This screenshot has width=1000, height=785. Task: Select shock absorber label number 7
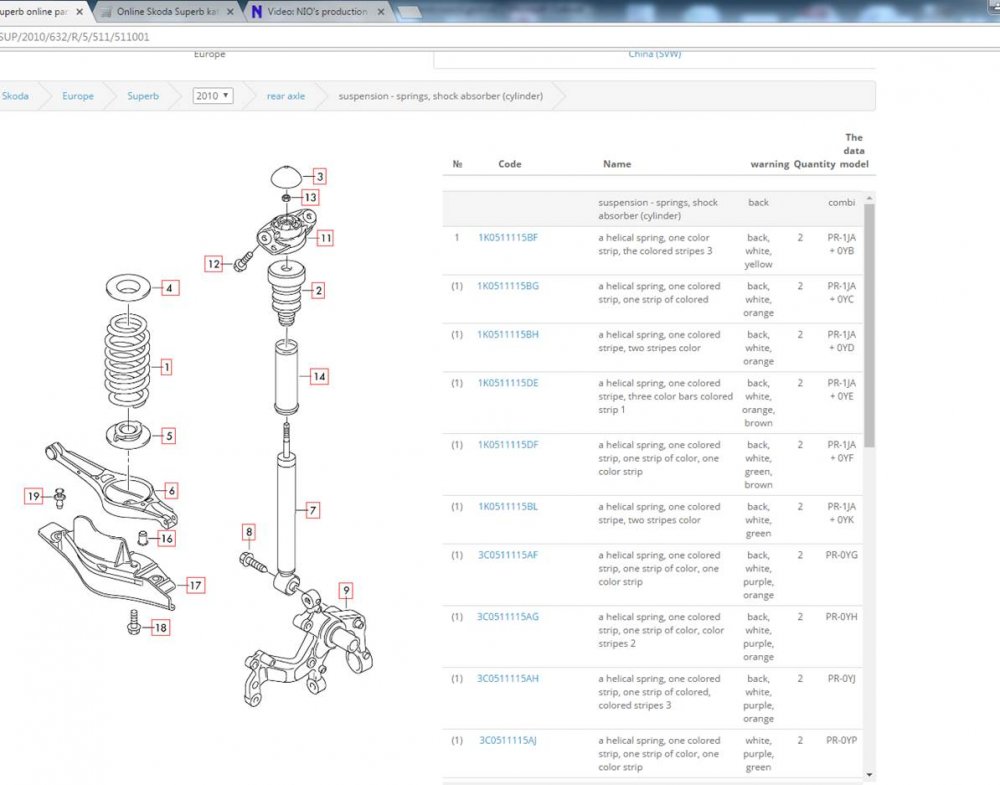point(312,510)
